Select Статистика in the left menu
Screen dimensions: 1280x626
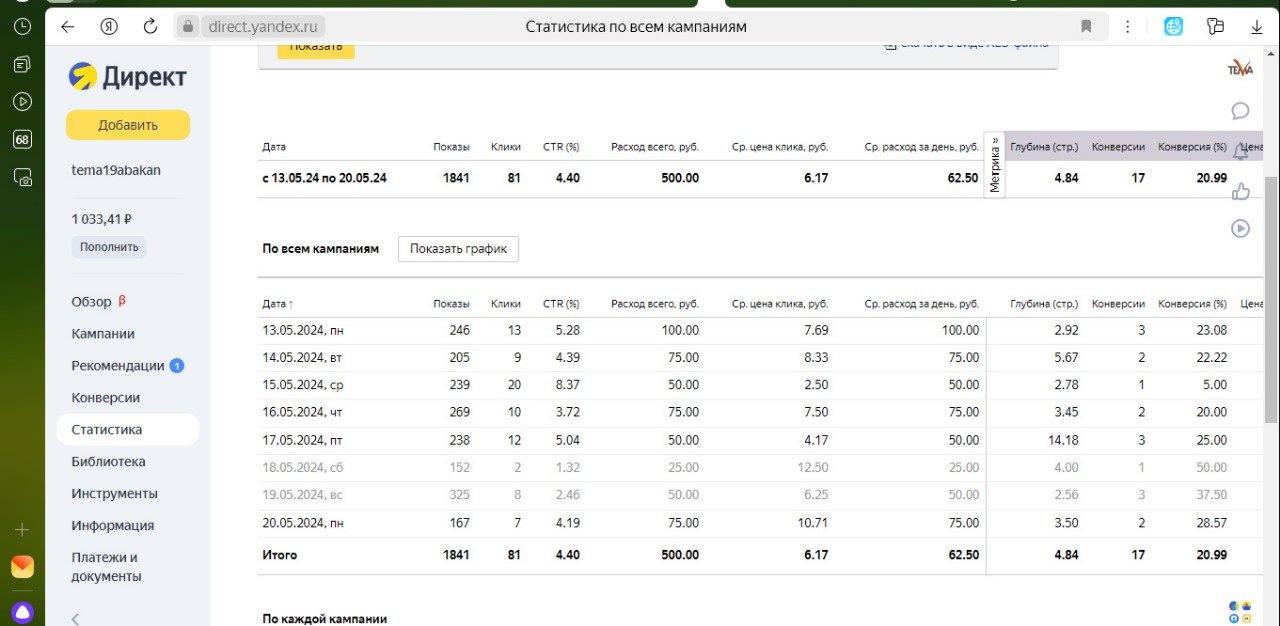(128, 429)
